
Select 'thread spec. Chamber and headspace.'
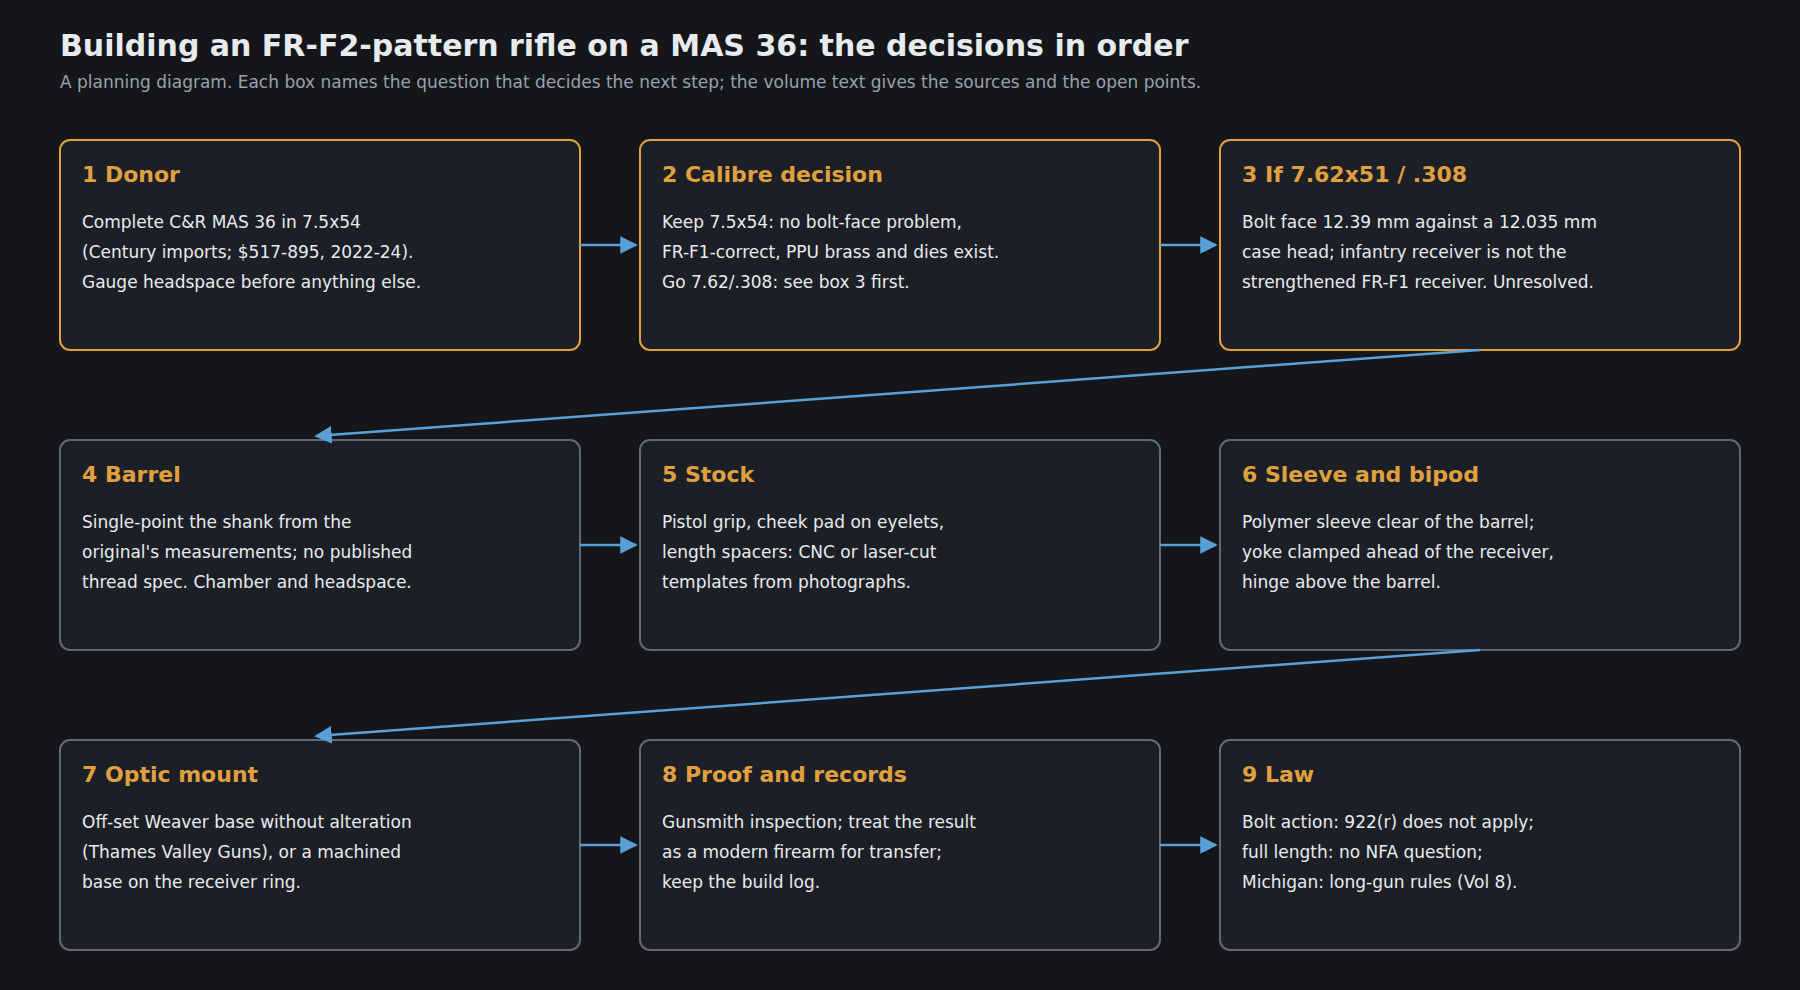(246, 582)
